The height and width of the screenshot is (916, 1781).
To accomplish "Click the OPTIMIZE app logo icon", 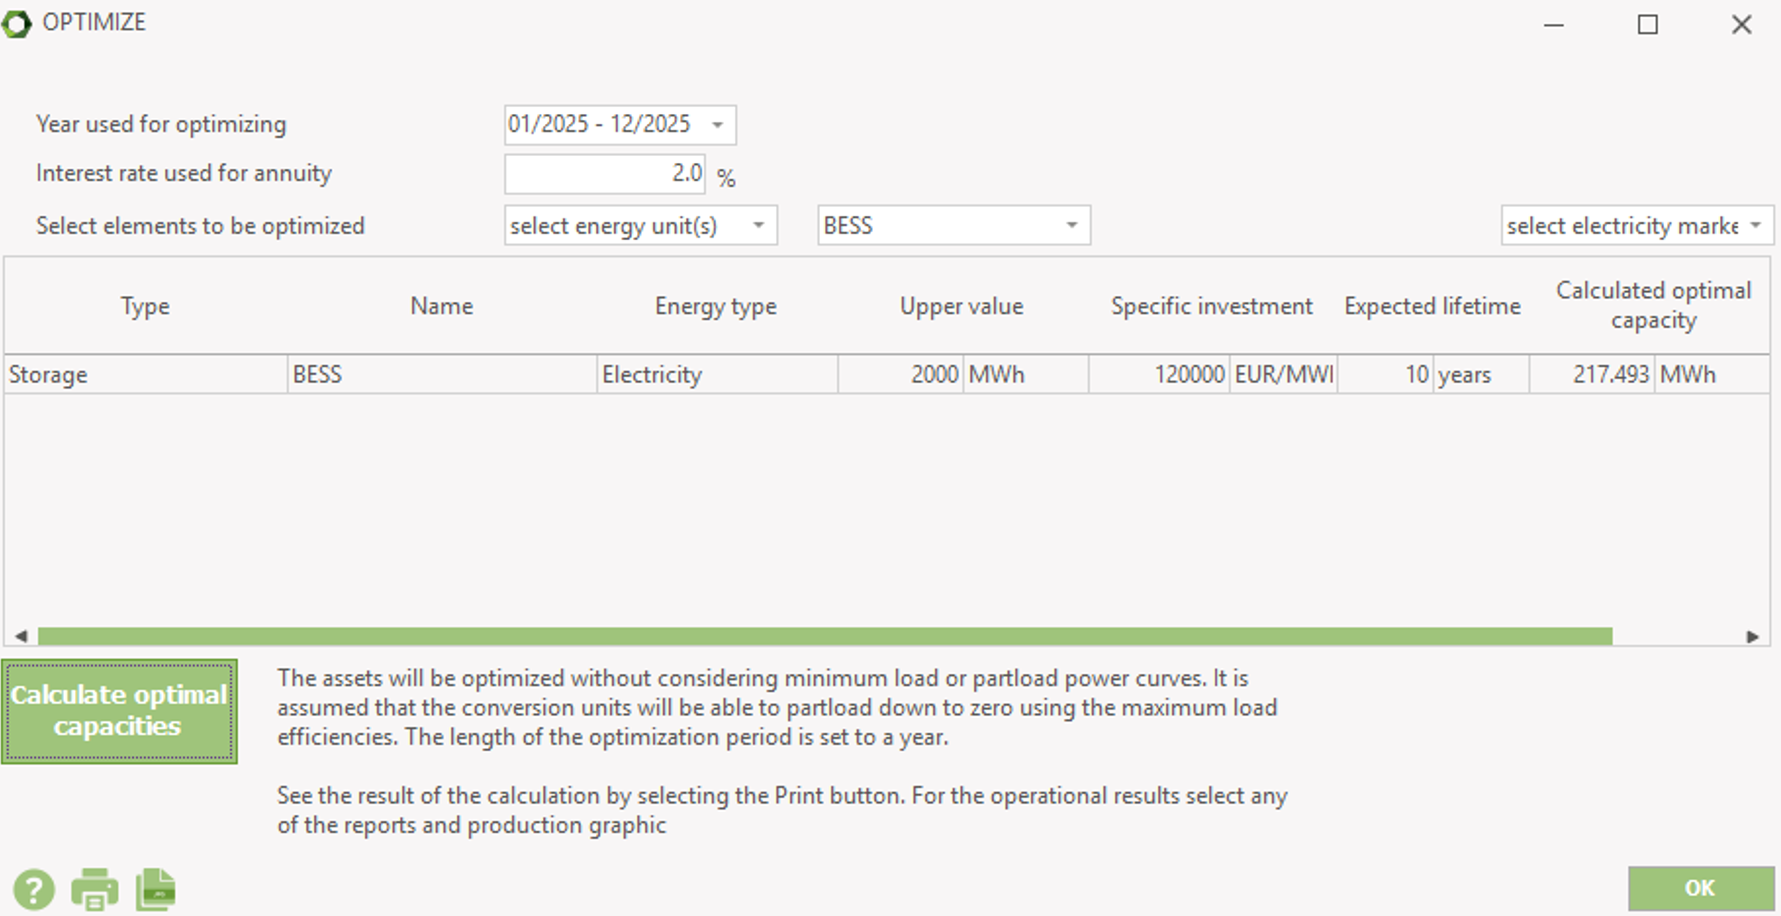I will pyautogui.click(x=17, y=23).
